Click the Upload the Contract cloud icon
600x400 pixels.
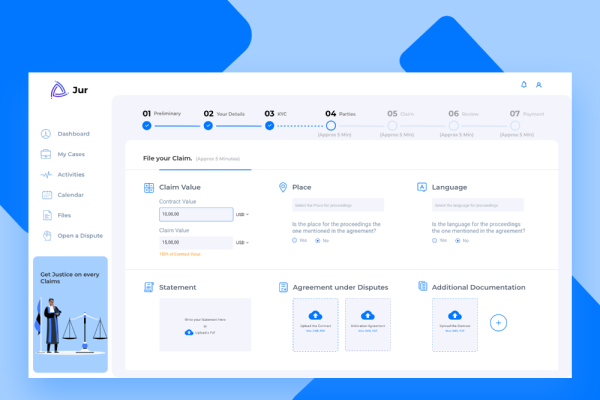pyautogui.click(x=316, y=315)
